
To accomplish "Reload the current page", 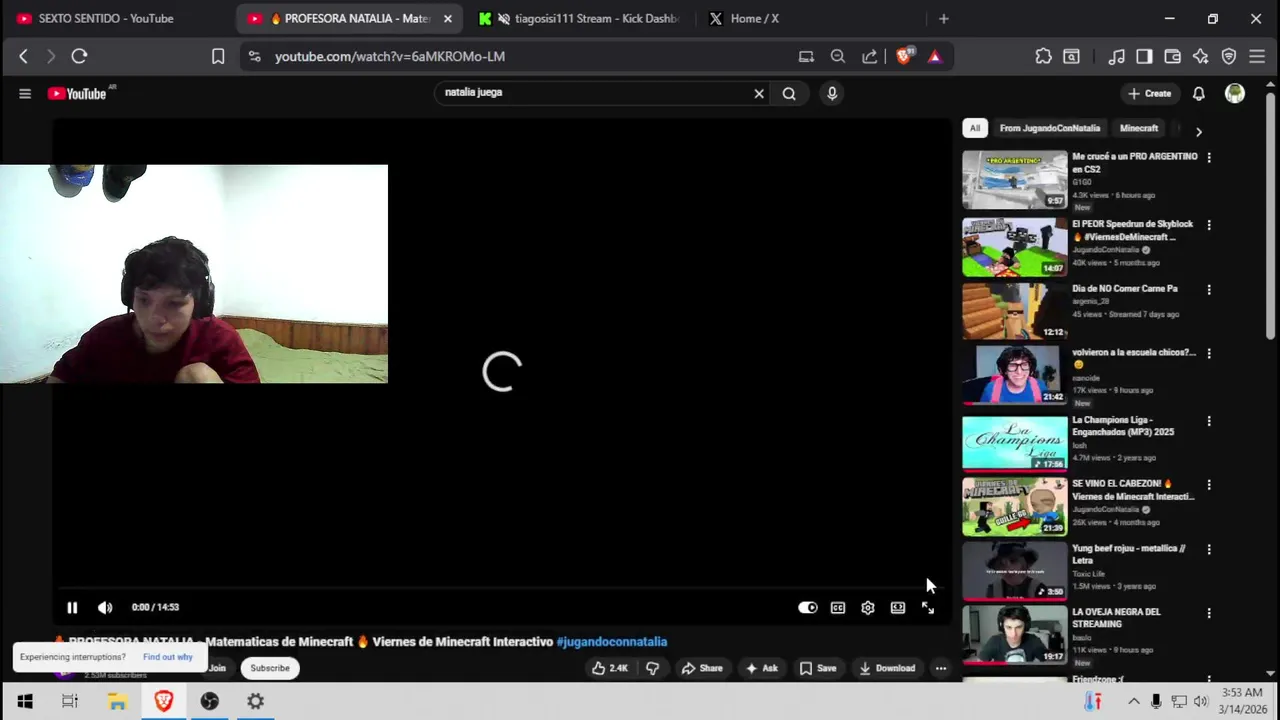I will (79, 56).
